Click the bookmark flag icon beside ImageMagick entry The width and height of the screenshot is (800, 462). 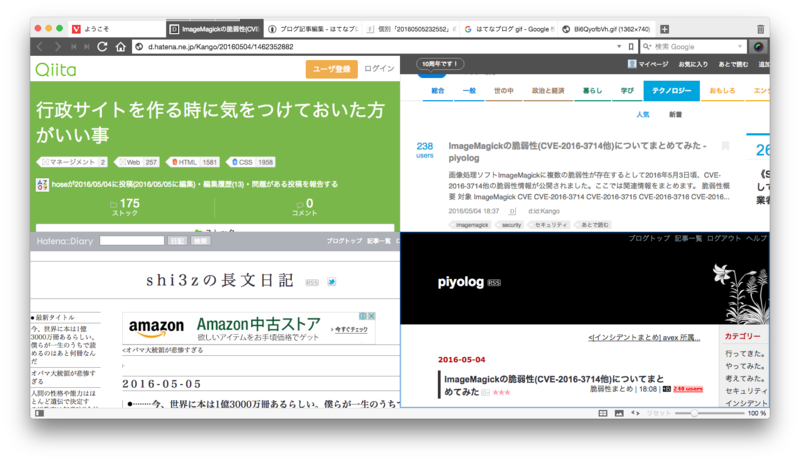tap(725, 146)
